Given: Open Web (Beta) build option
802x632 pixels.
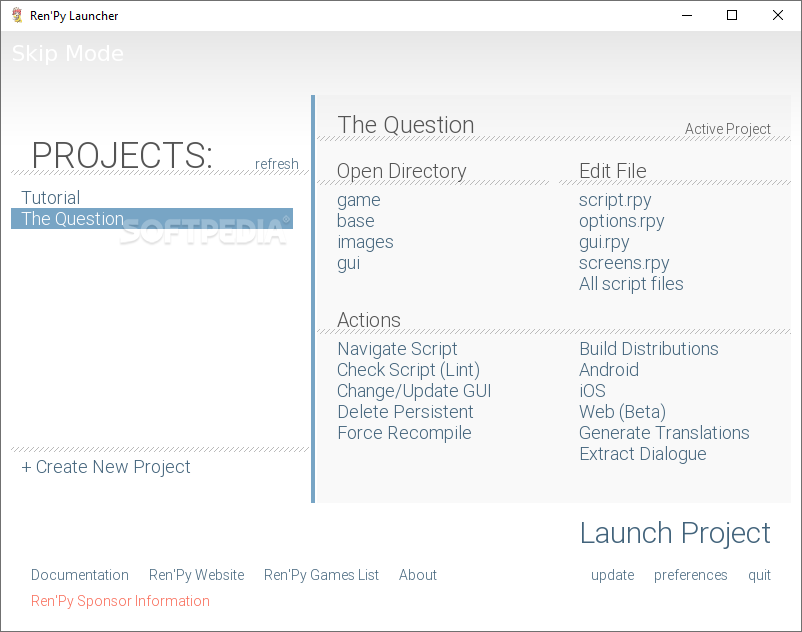Looking at the screenshot, I should click(622, 412).
